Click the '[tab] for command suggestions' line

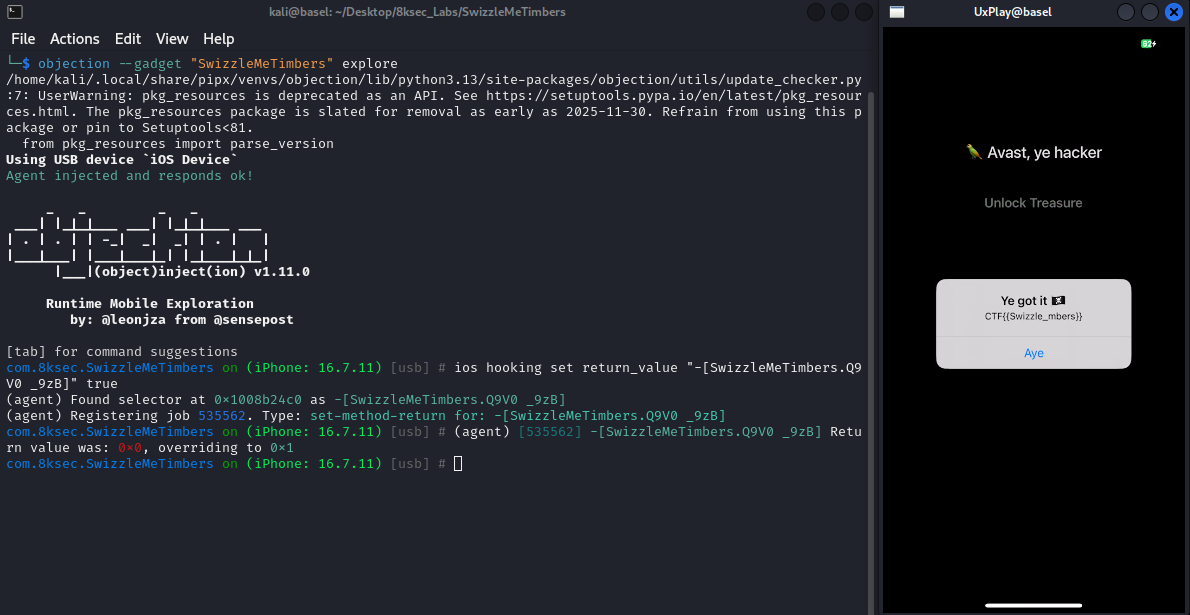point(121,352)
